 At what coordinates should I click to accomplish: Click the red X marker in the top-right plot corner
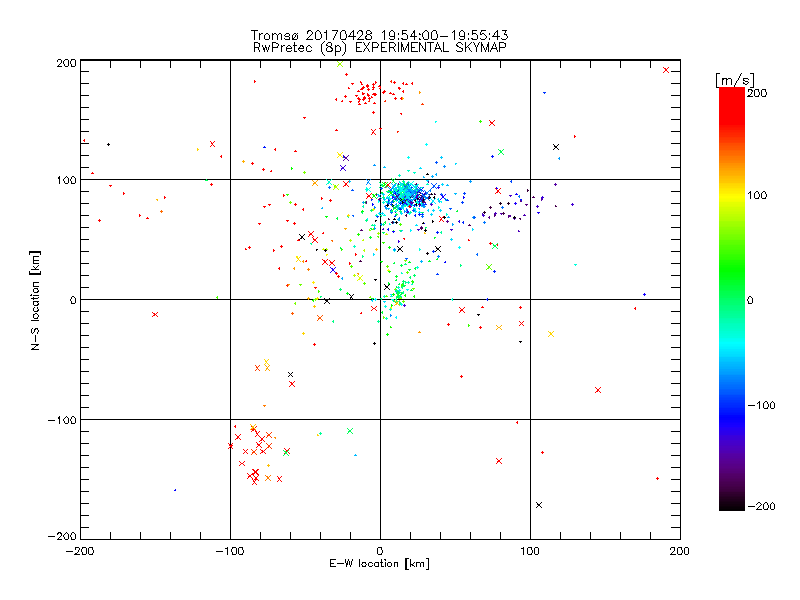[666, 70]
